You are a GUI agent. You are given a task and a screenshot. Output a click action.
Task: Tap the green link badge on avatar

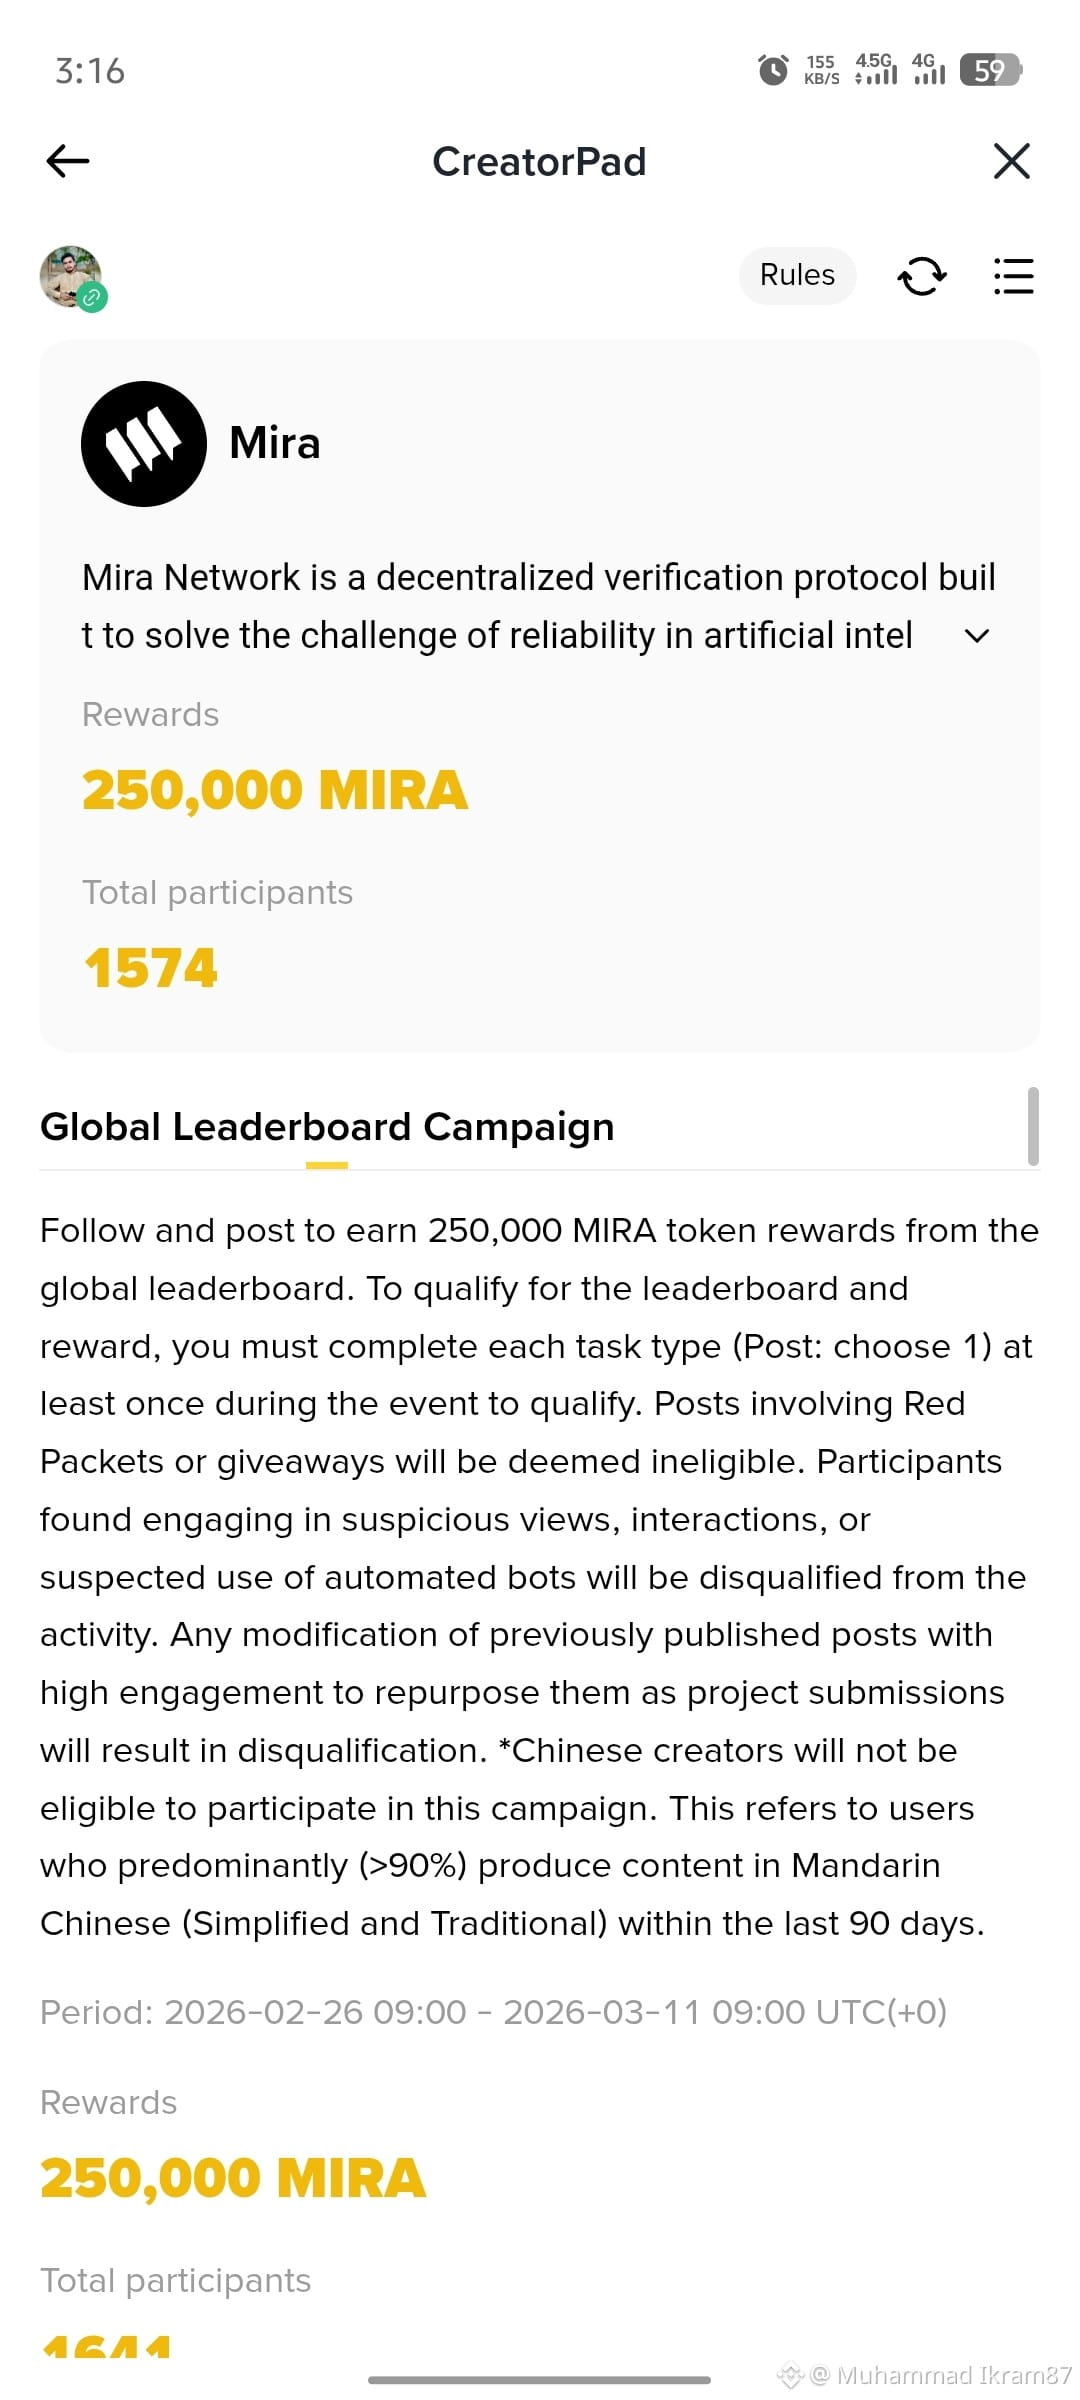point(93,297)
